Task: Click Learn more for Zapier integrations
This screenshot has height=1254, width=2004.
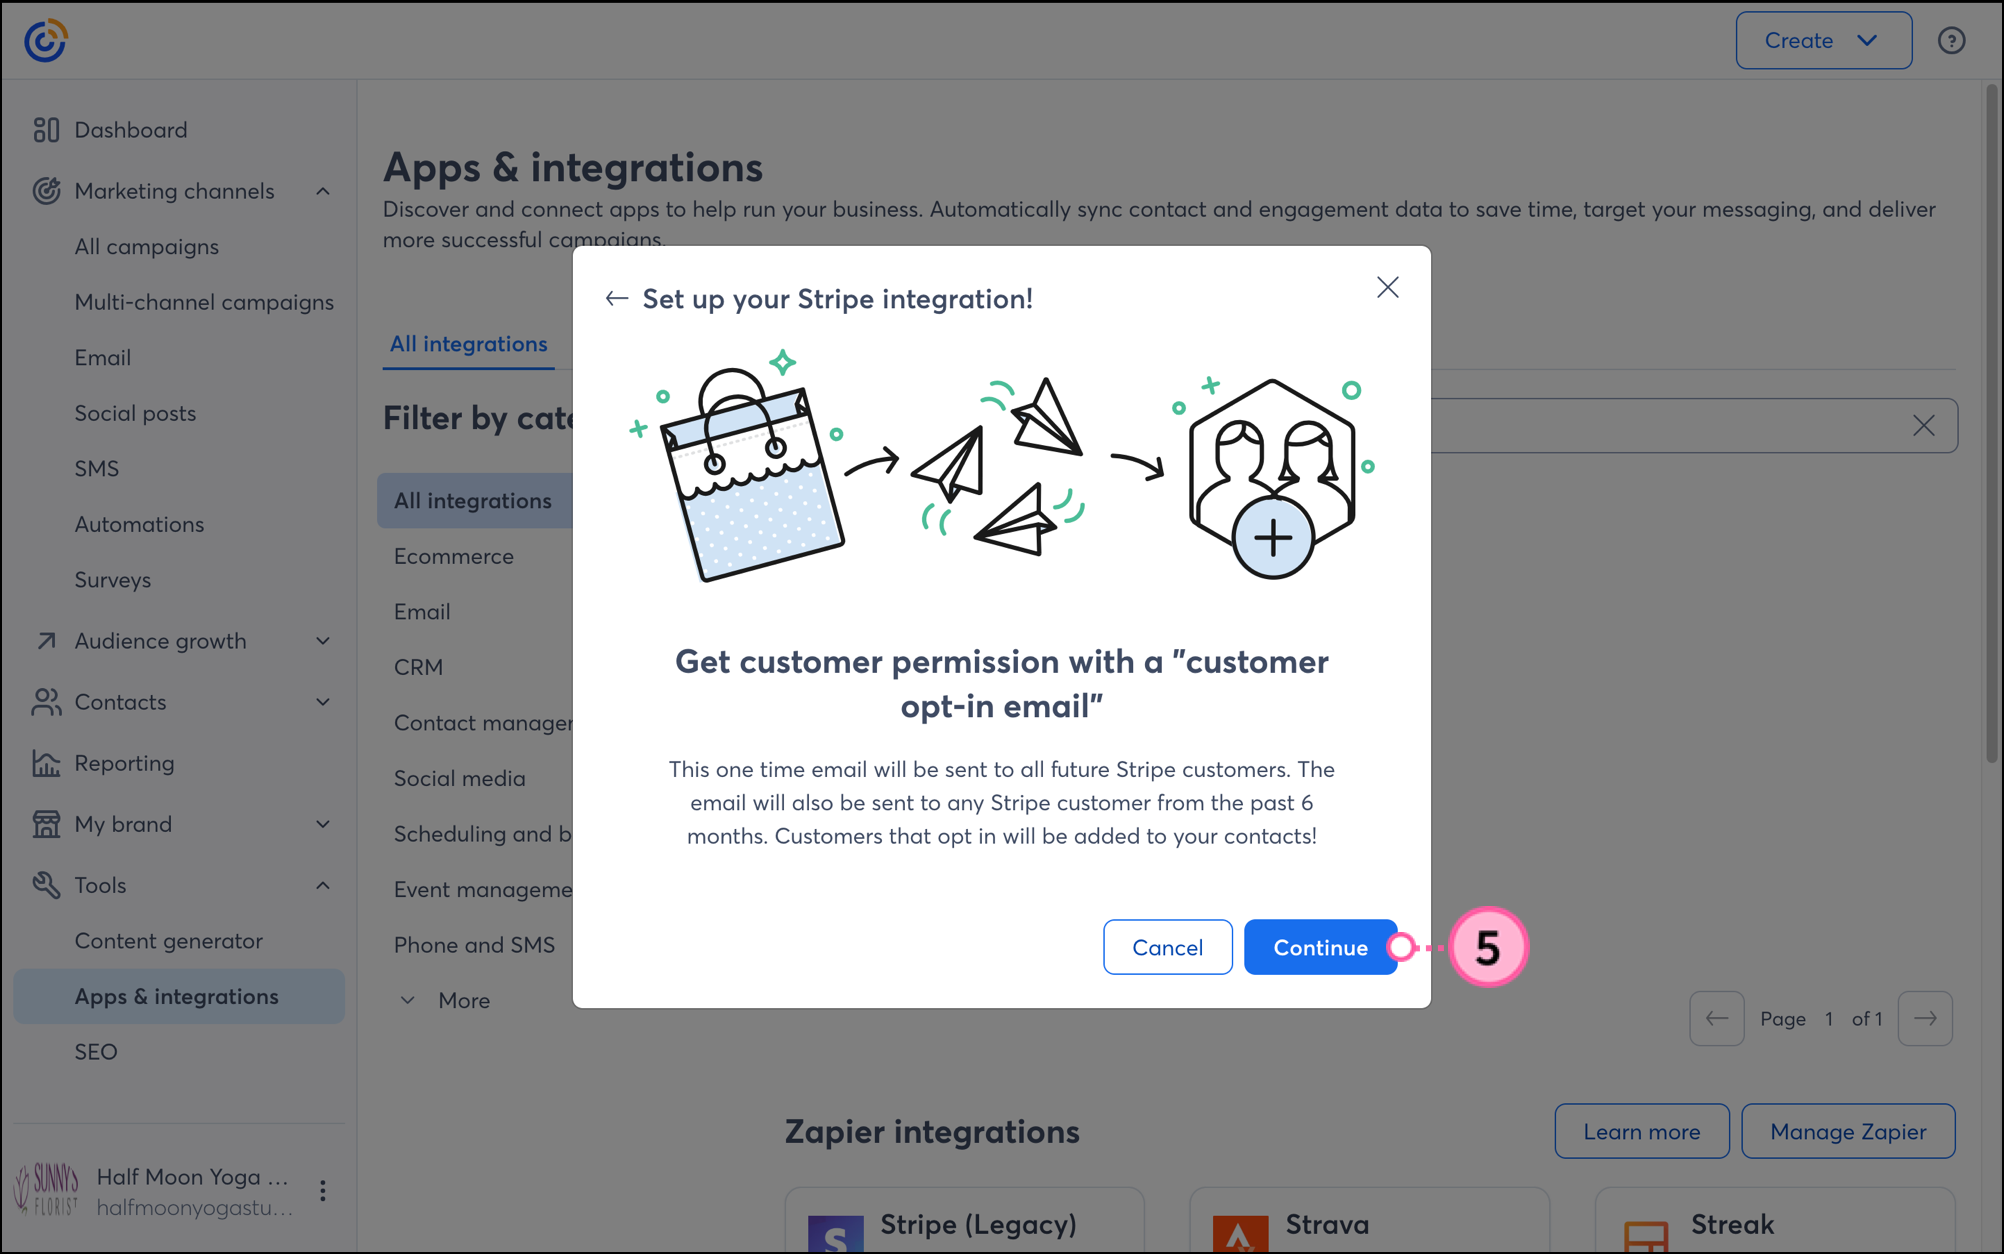Action: pos(1641,1131)
